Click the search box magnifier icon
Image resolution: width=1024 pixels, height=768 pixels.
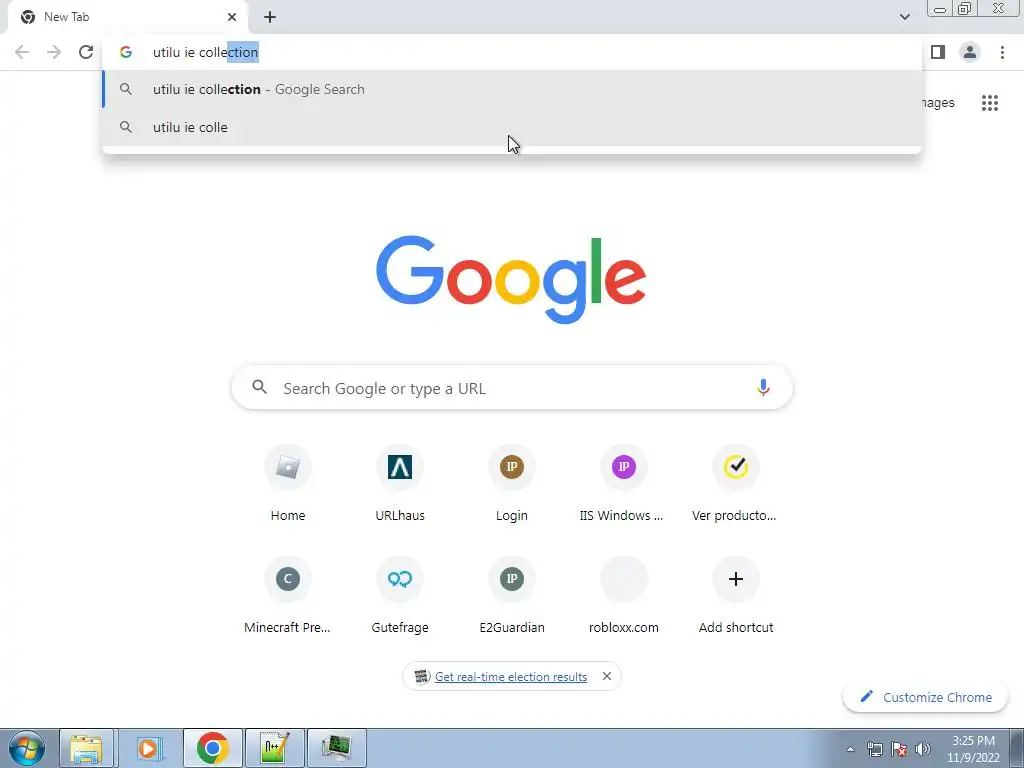point(259,387)
